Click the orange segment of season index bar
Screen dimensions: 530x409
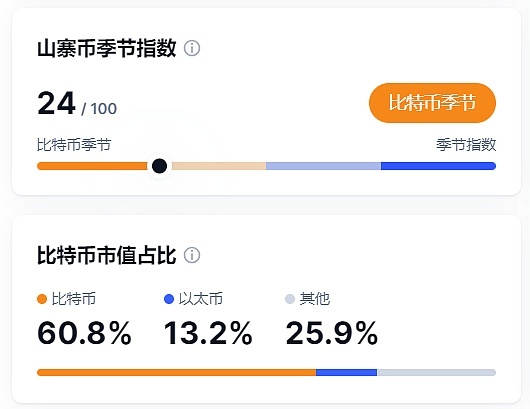point(92,166)
